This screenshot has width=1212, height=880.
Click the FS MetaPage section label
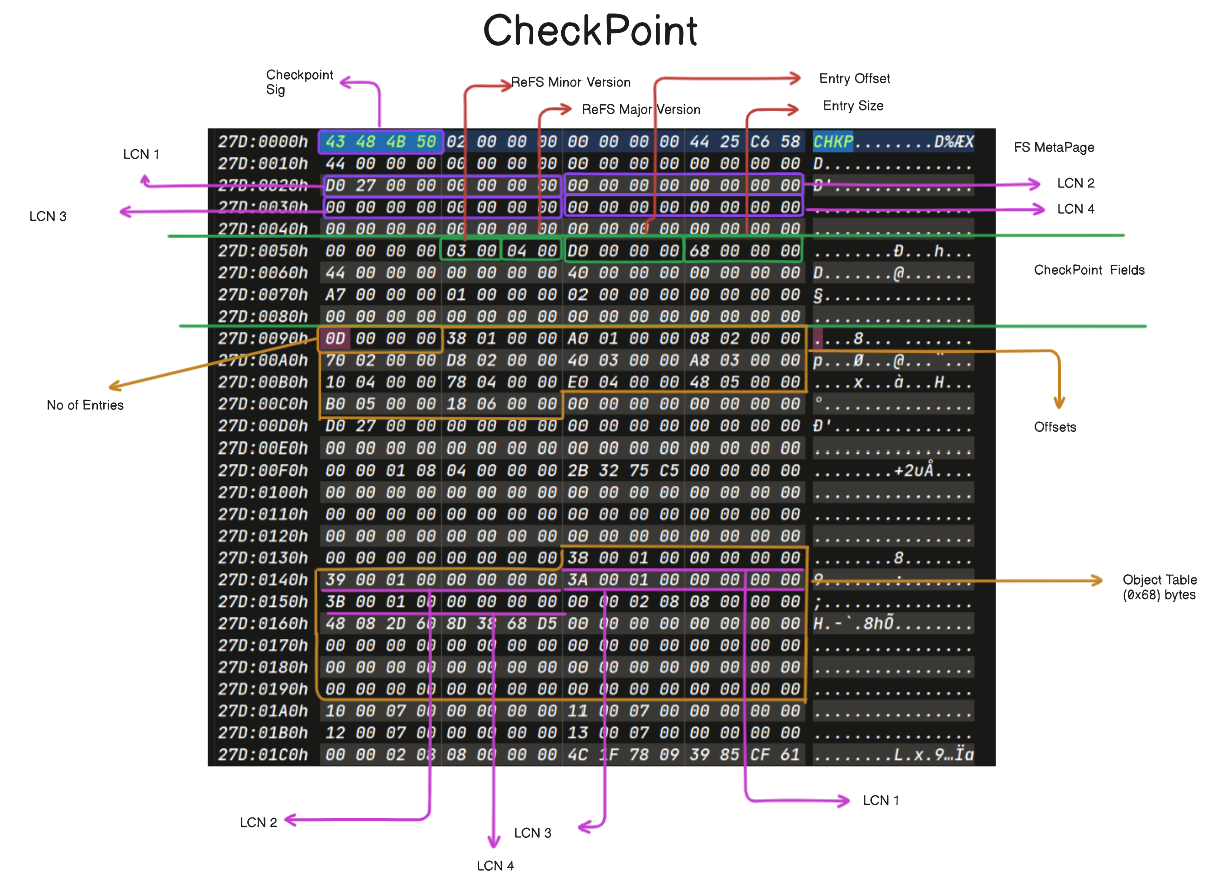tap(1053, 147)
